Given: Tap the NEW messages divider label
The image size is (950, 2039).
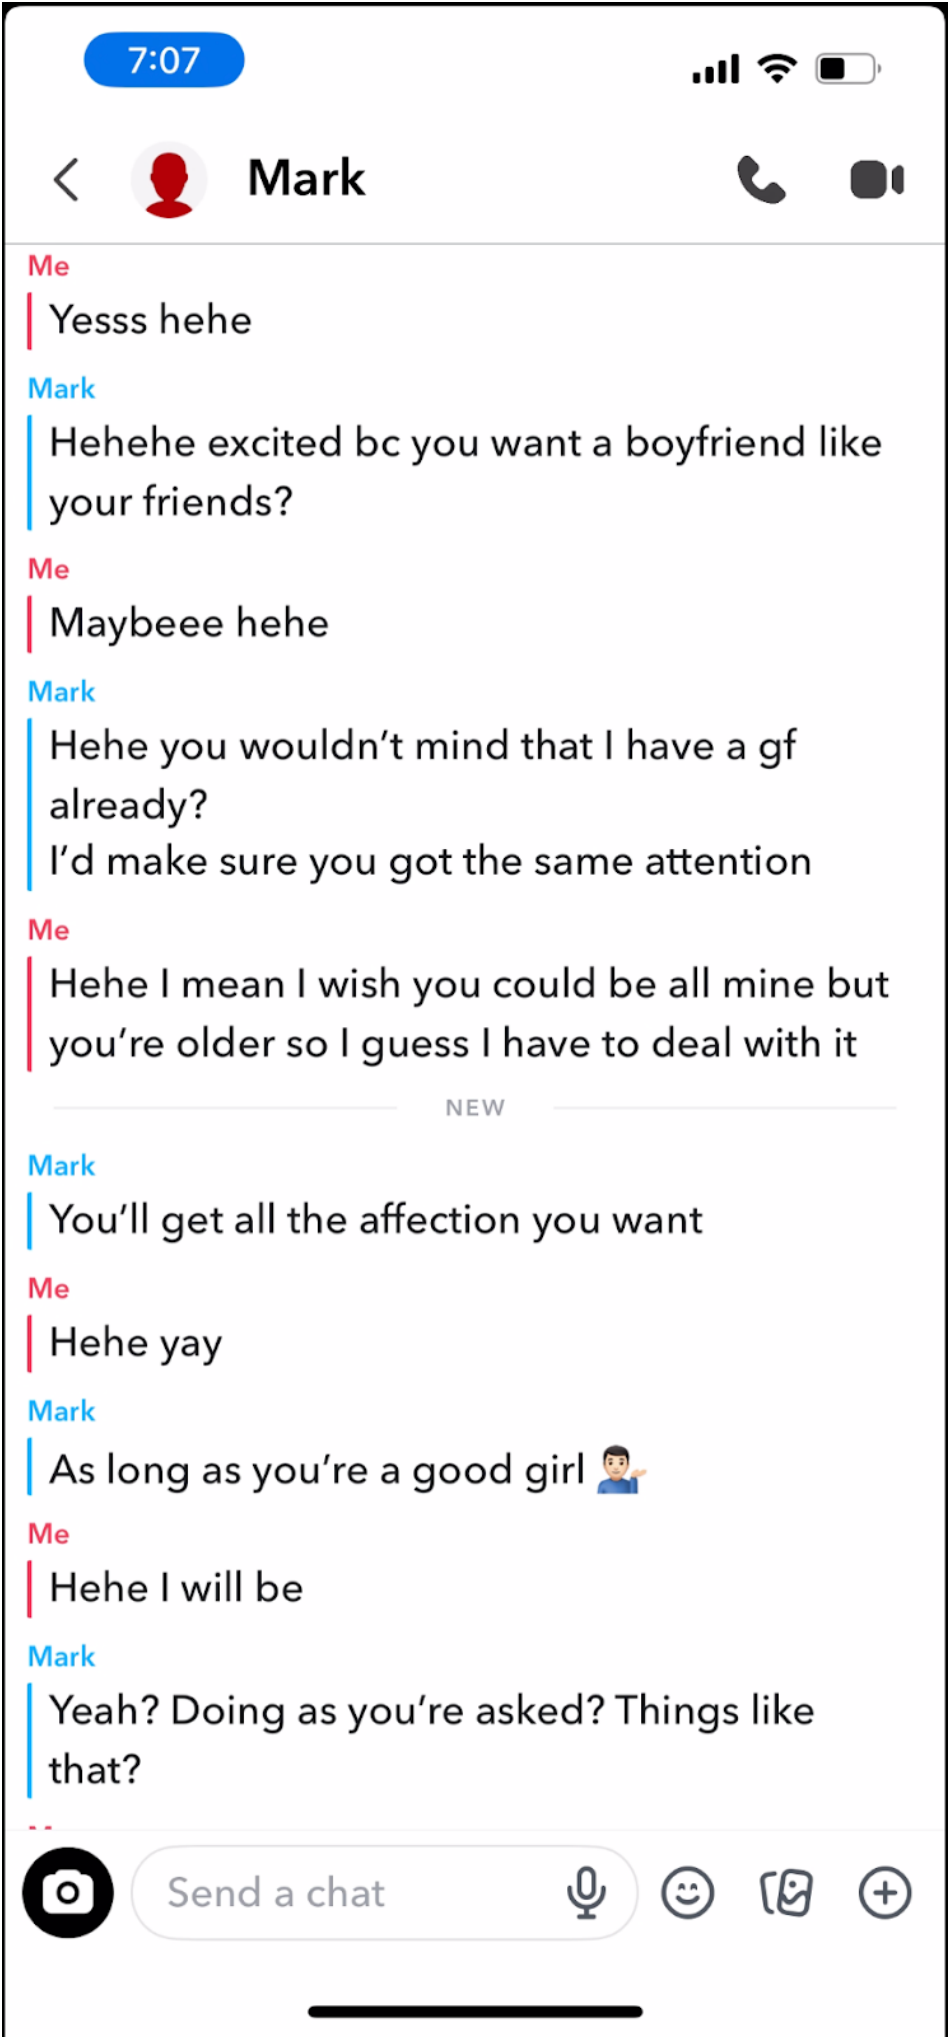Looking at the screenshot, I should click(475, 1108).
